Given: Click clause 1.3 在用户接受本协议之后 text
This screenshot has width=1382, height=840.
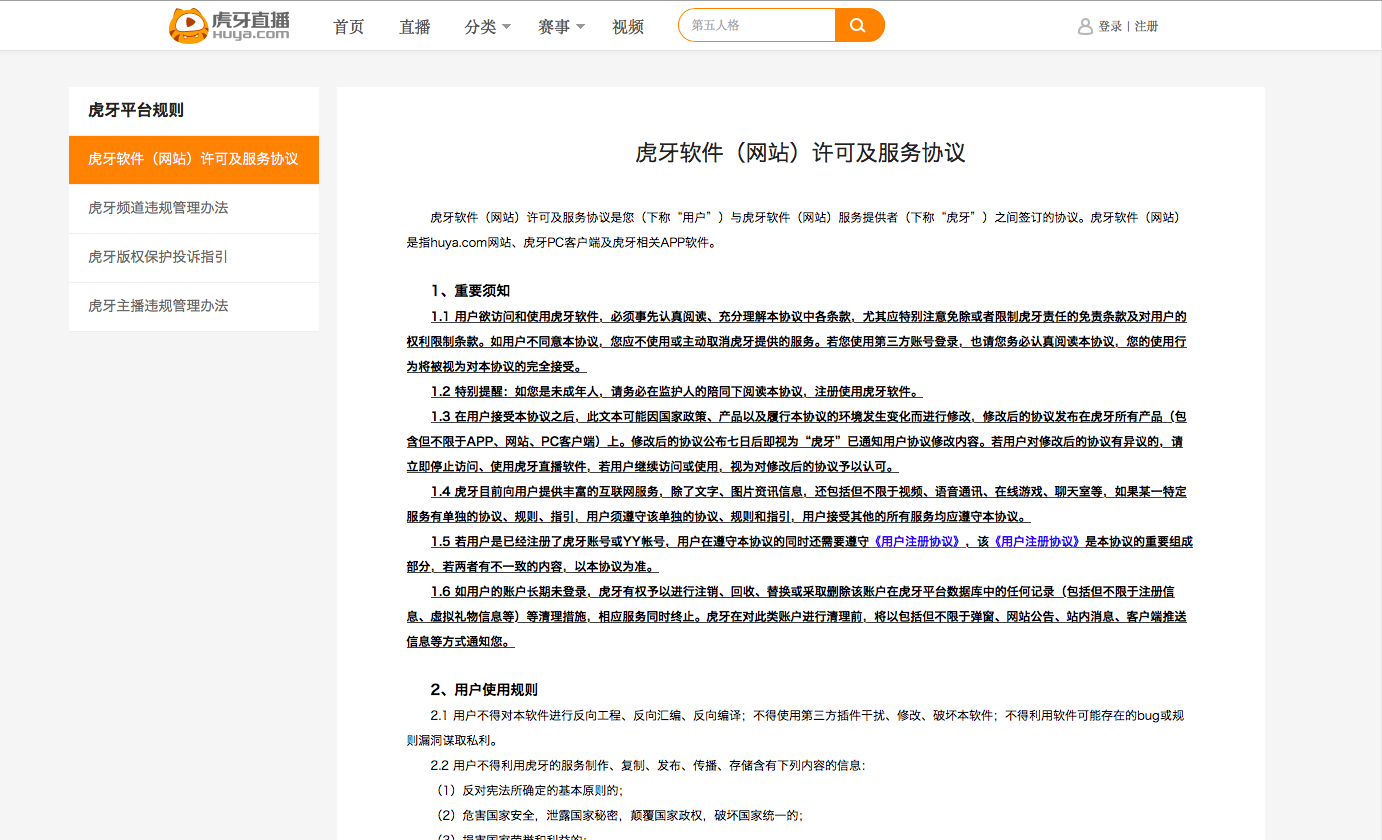Looking at the screenshot, I should (x=796, y=441).
